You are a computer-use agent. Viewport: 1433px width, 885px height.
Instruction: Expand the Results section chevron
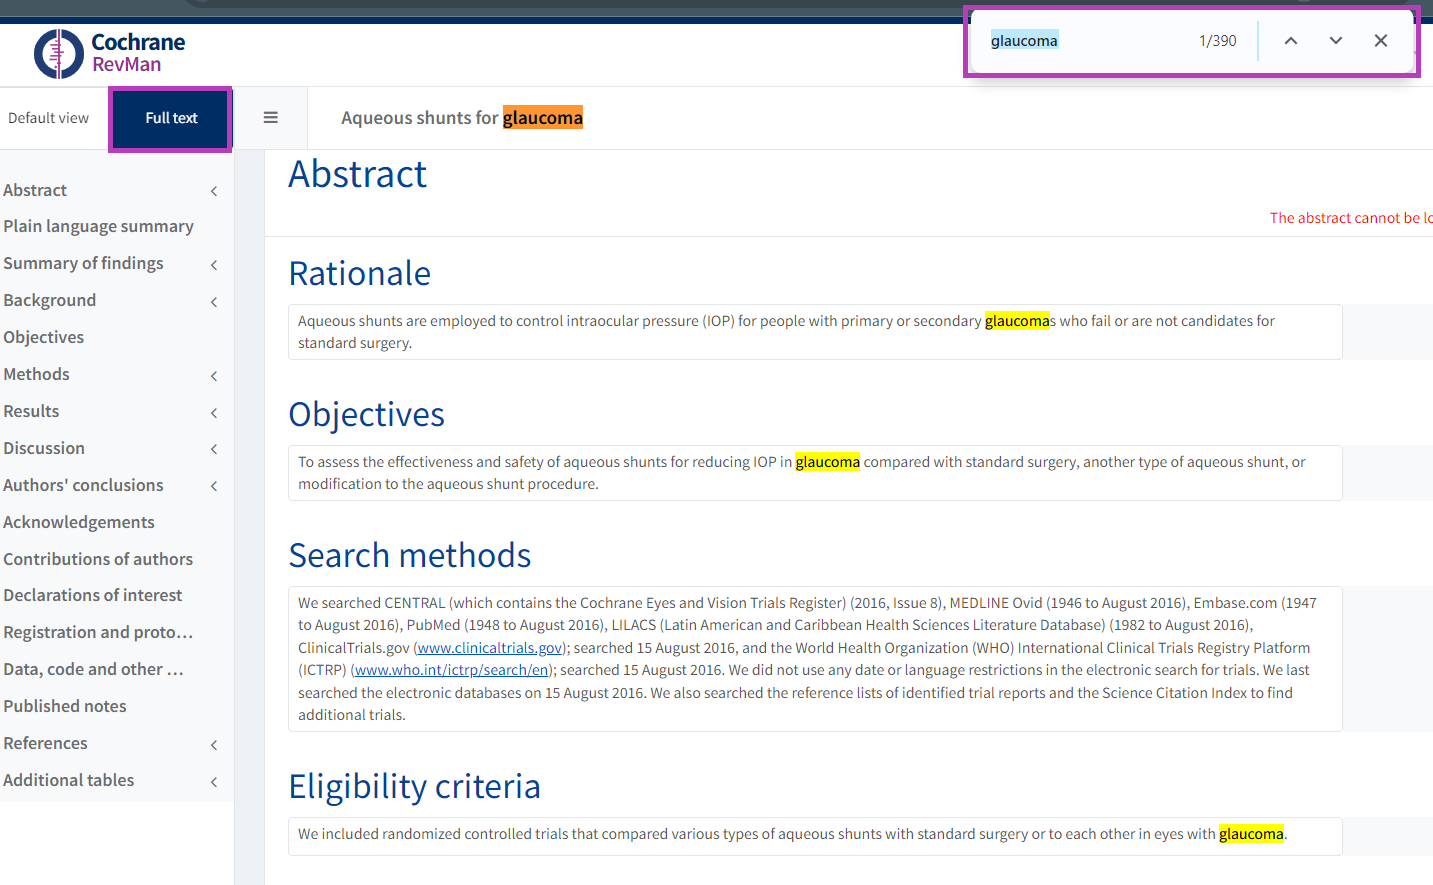pyautogui.click(x=214, y=413)
